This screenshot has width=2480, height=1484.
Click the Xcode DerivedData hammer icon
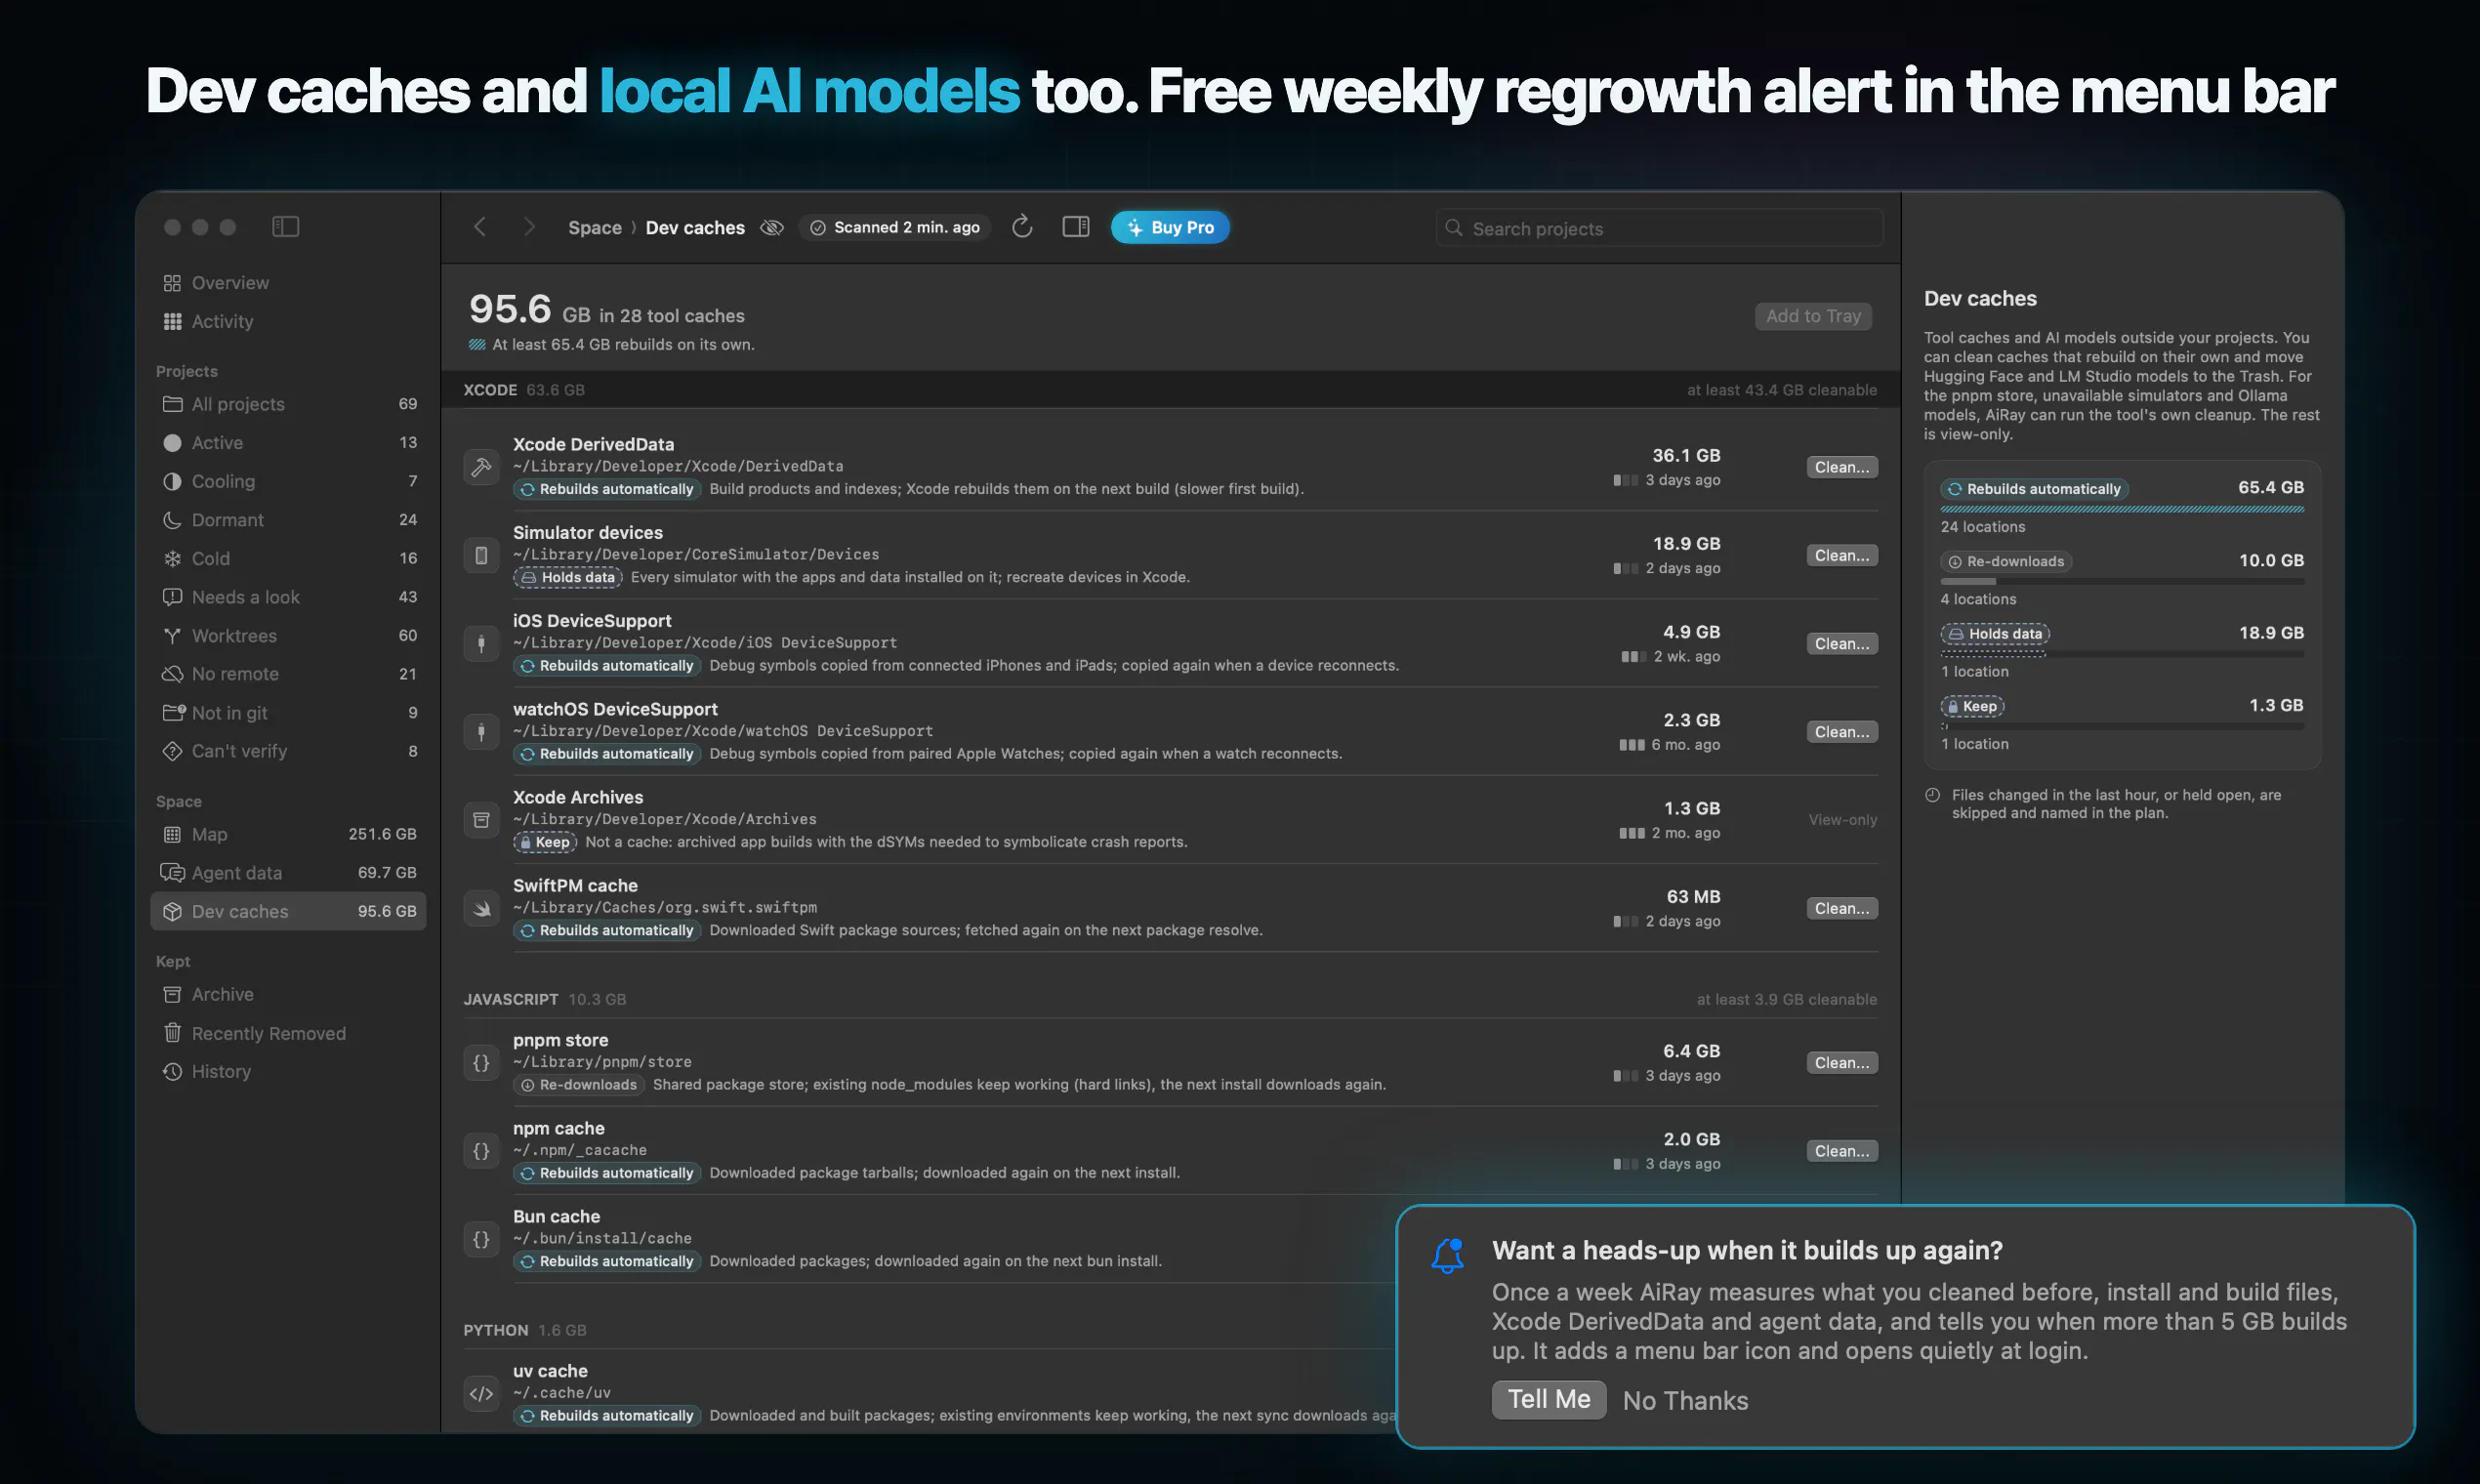tap(481, 467)
